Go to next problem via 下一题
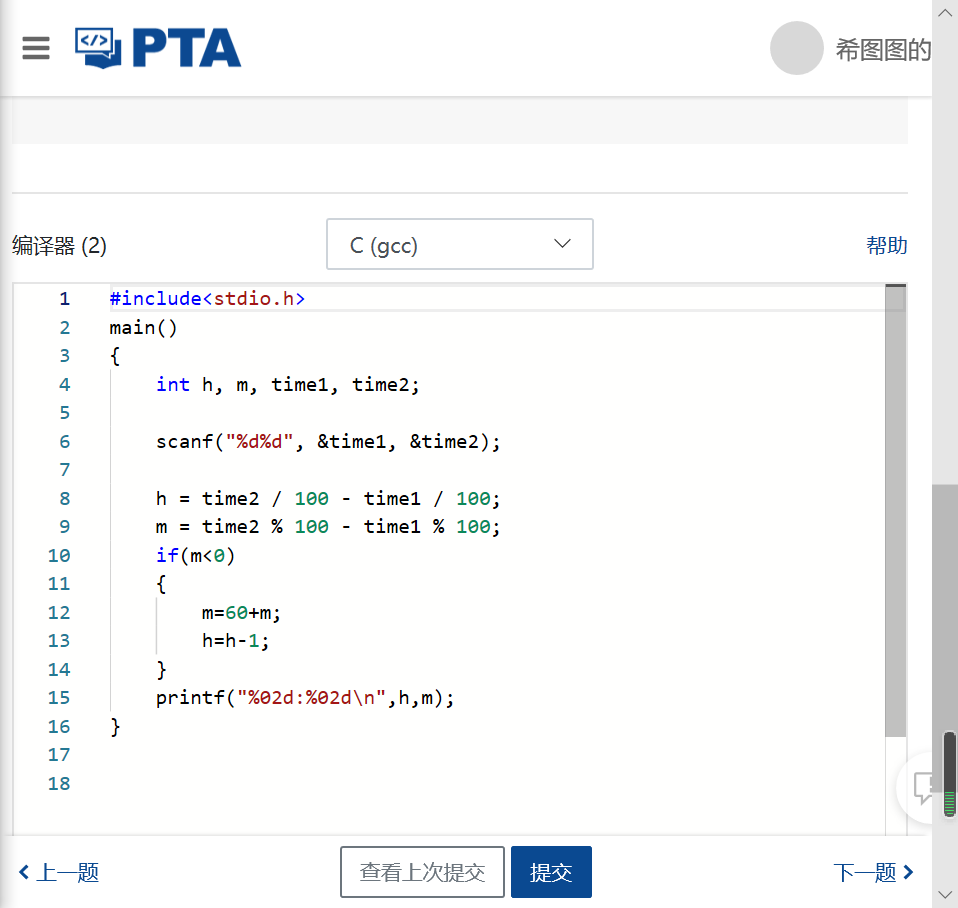This screenshot has width=958, height=908. 873,872
